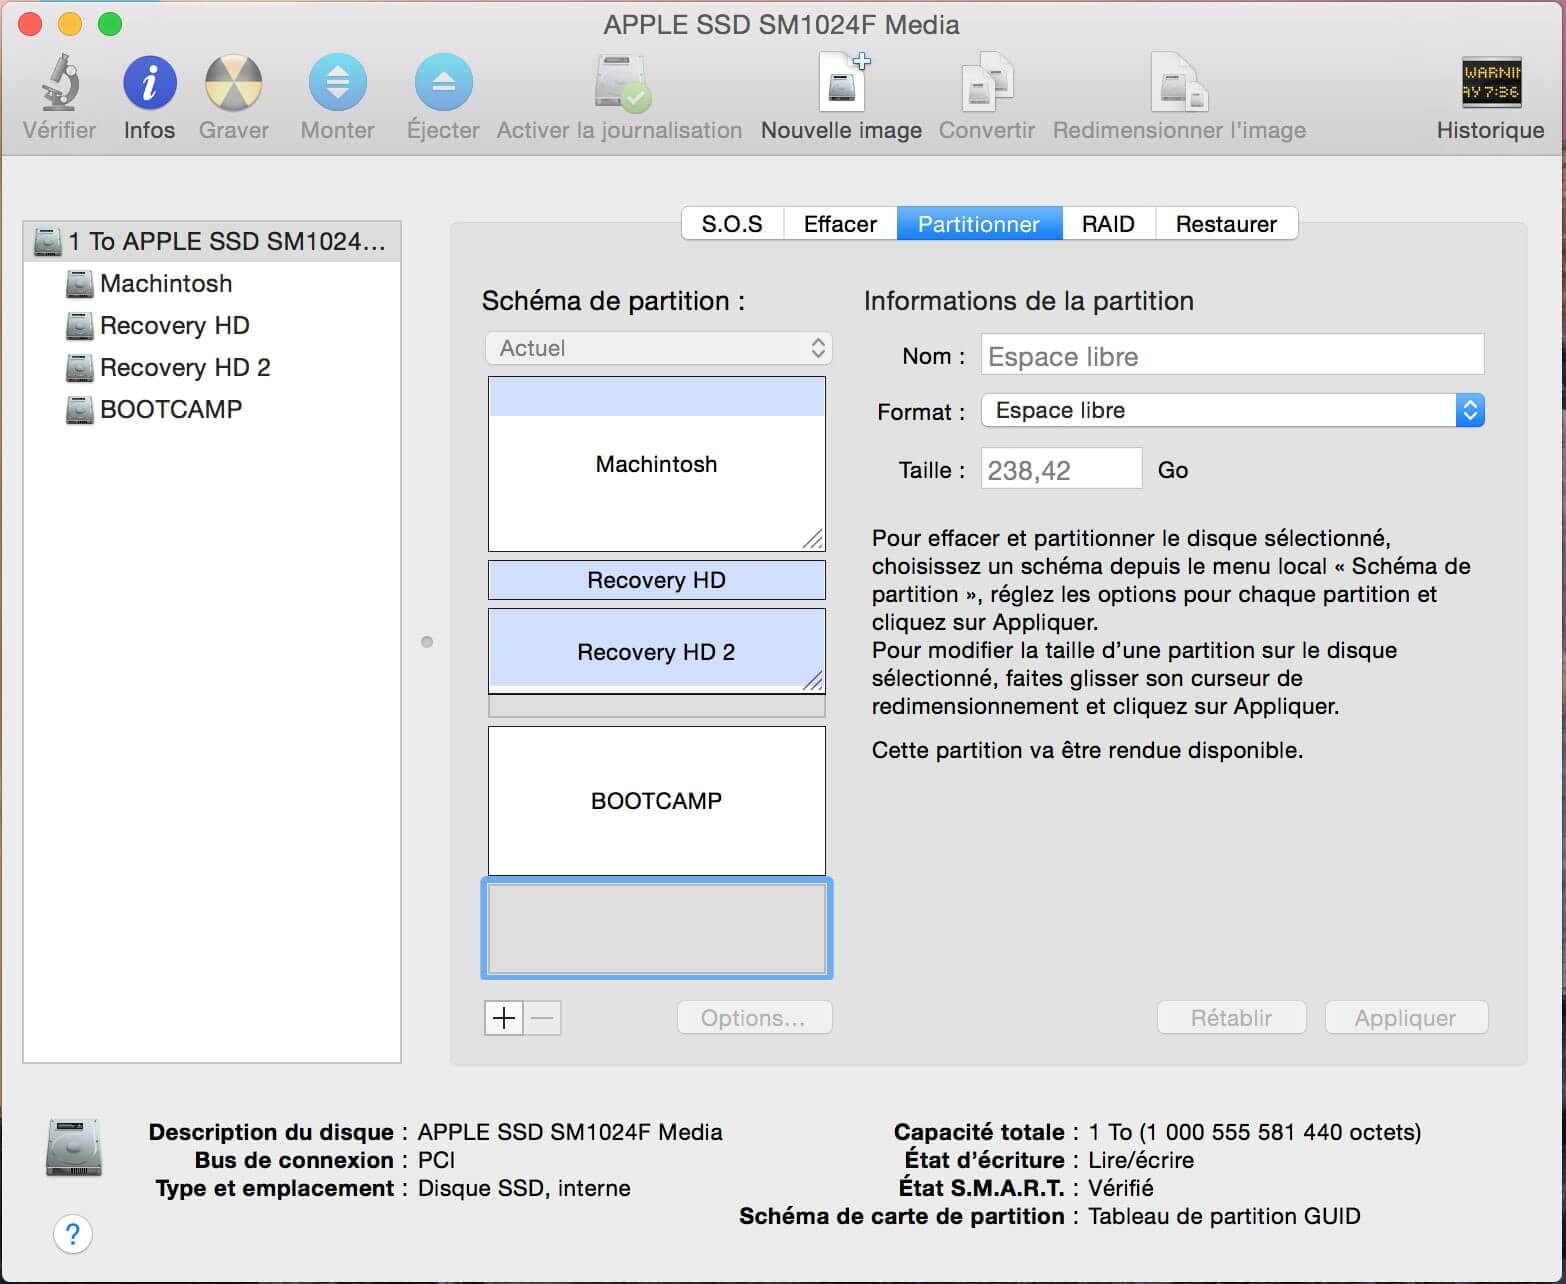This screenshot has height=1284, width=1566.
Task: Select the Partitionner tab
Action: point(979,224)
